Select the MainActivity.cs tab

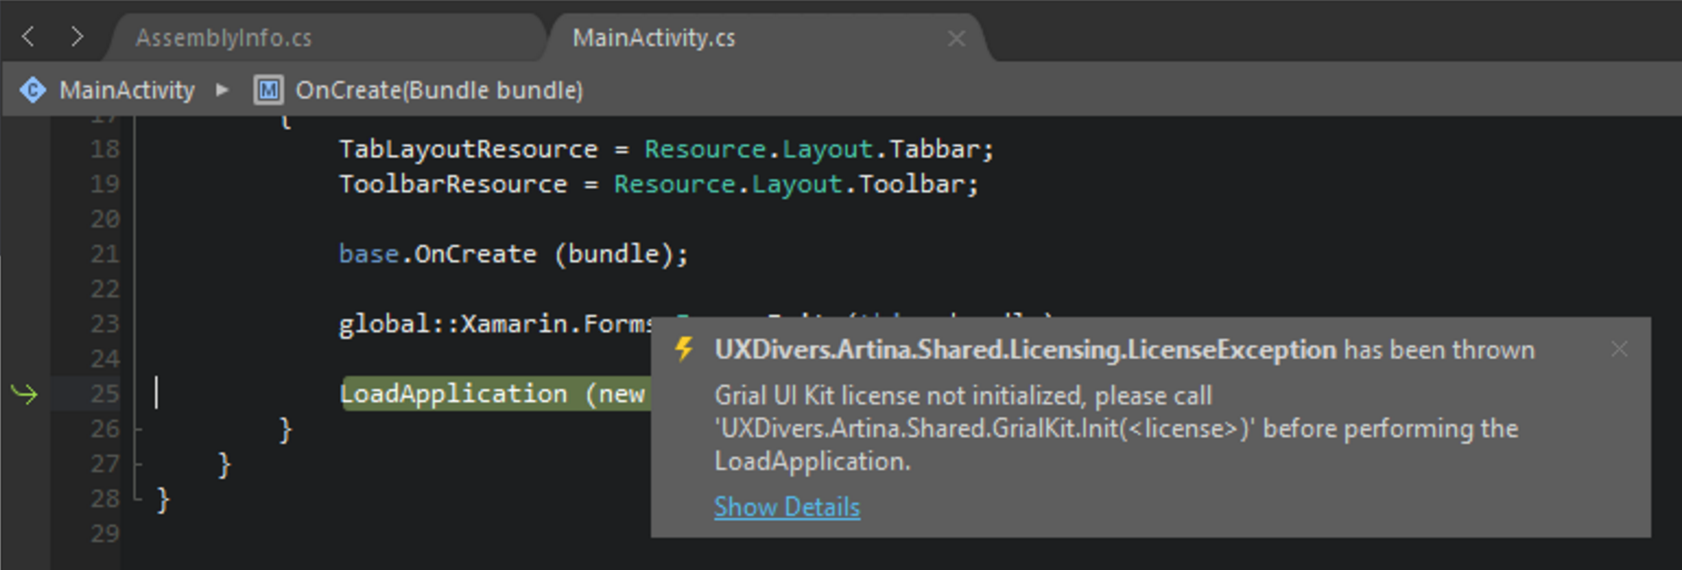(654, 38)
